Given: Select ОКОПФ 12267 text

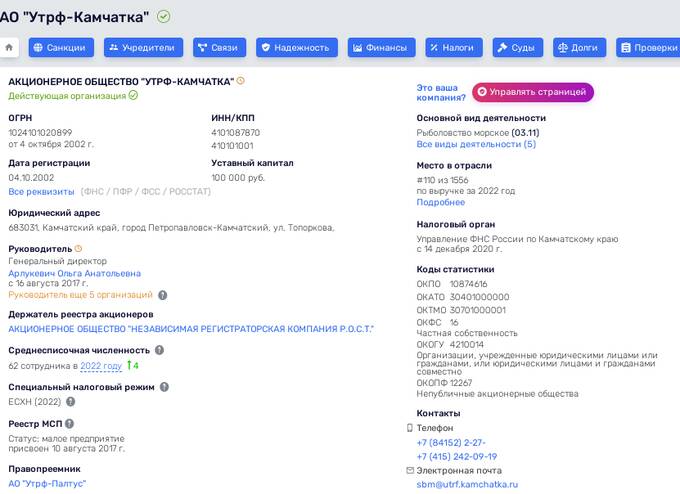Looking at the screenshot, I should pos(444,383).
